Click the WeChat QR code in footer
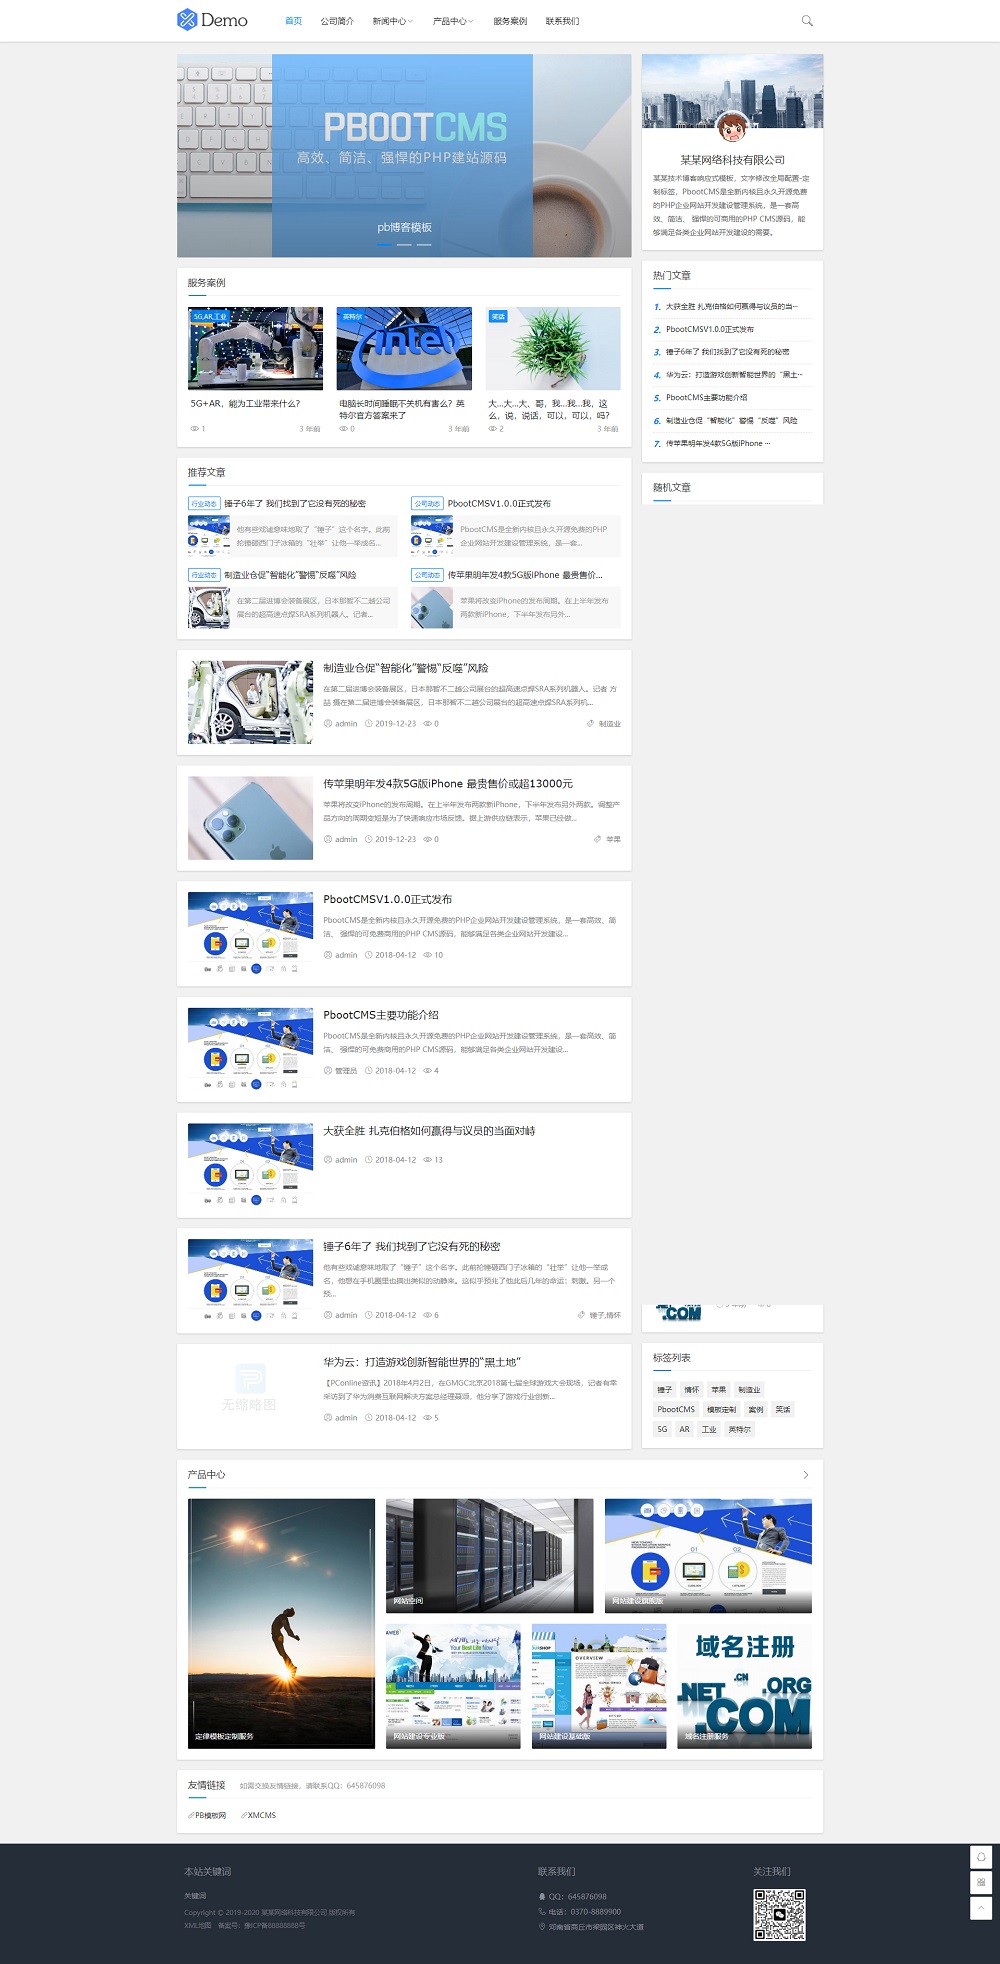Image resolution: width=1000 pixels, height=1964 pixels. [x=779, y=1914]
